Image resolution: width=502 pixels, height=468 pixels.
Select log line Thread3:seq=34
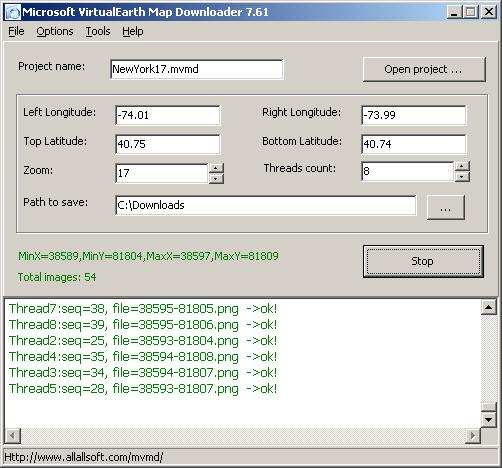143,373
